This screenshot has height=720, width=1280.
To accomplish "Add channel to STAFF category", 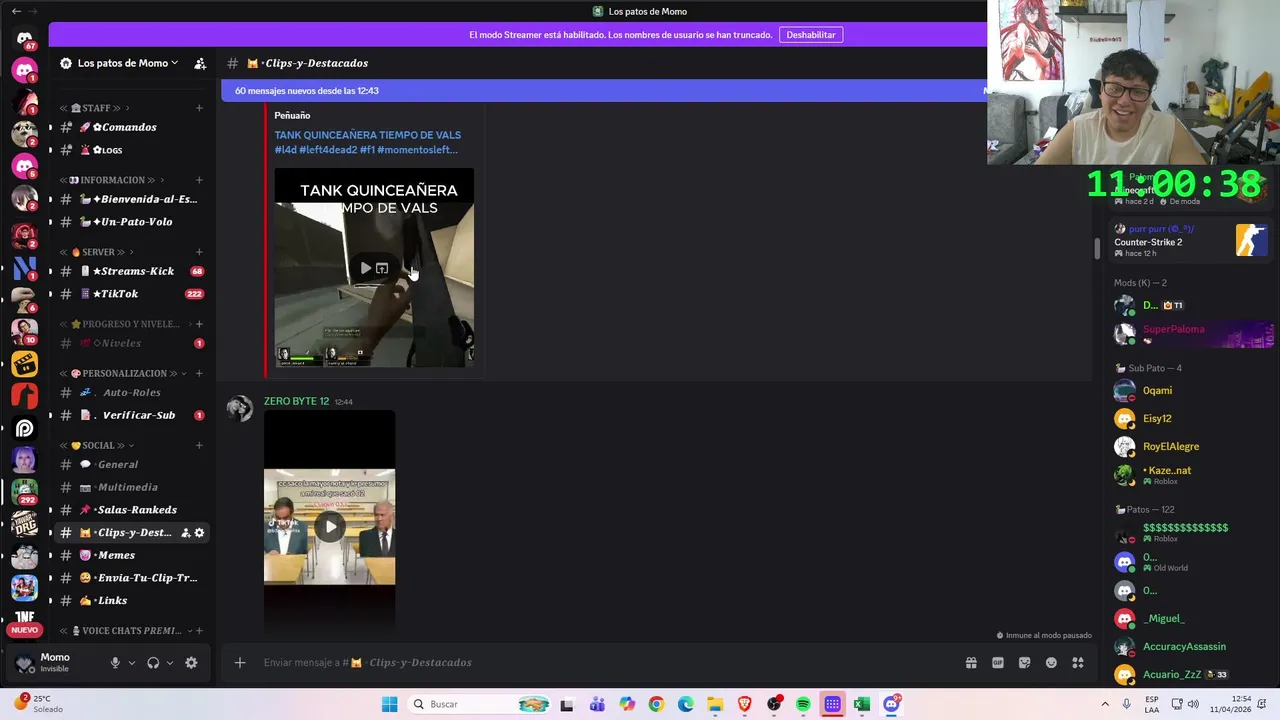I will tap(199, 108).
